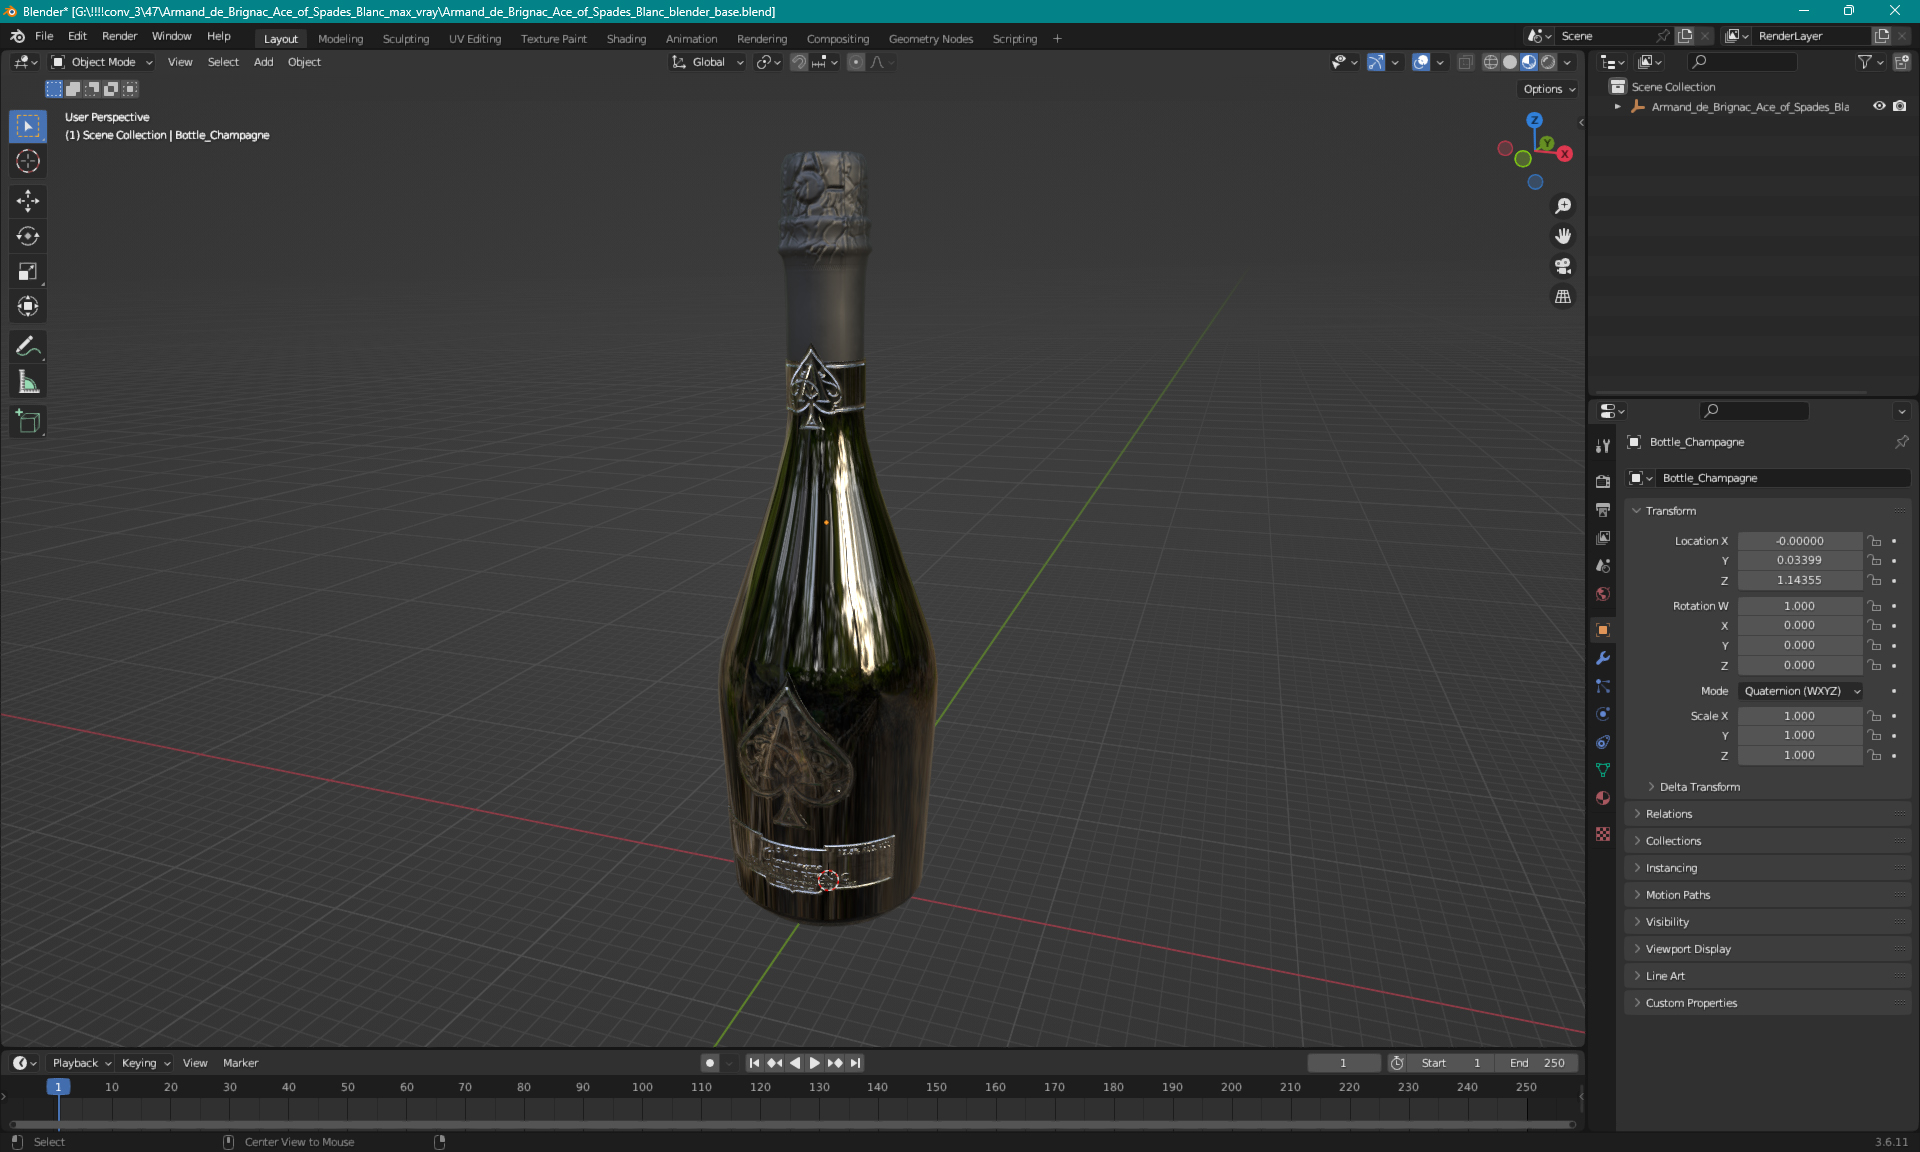The height and width of the screenshot is (1152, 1920).
Task: Toggle viewport gizmos display
Action: (x=1376, y=62)
